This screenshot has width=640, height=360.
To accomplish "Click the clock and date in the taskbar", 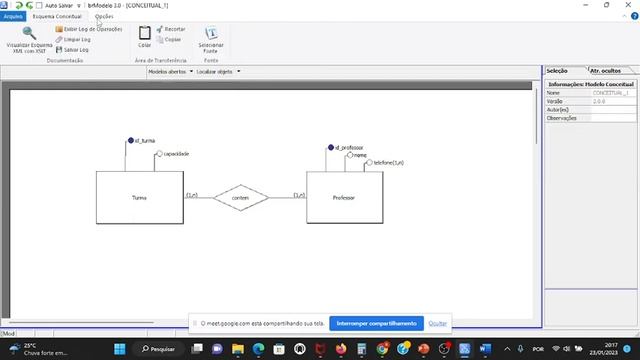I will 603,349.
